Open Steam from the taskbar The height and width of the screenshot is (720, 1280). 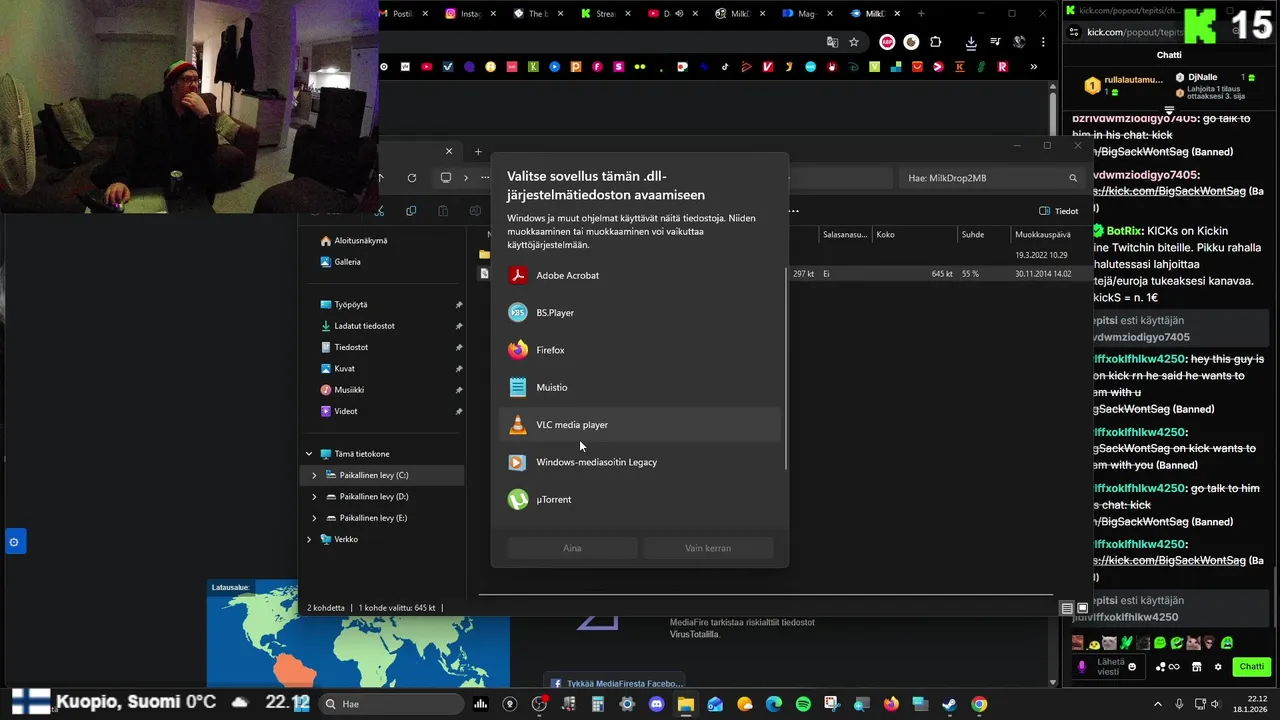click(949, 704)
